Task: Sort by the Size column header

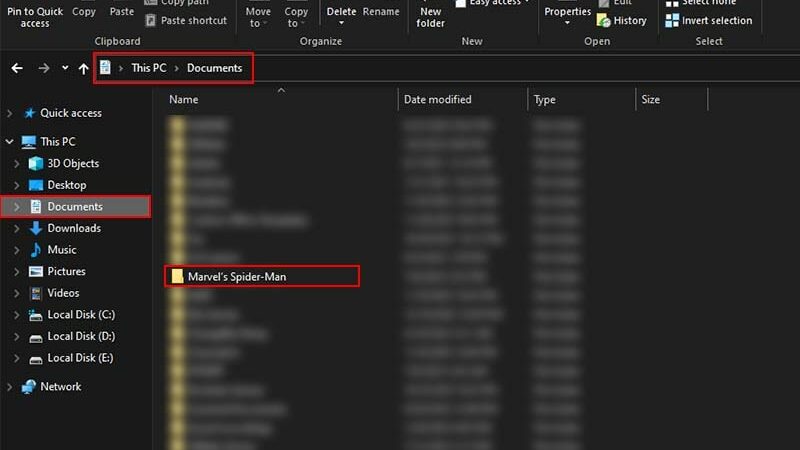Action: (x=651, y=99)
